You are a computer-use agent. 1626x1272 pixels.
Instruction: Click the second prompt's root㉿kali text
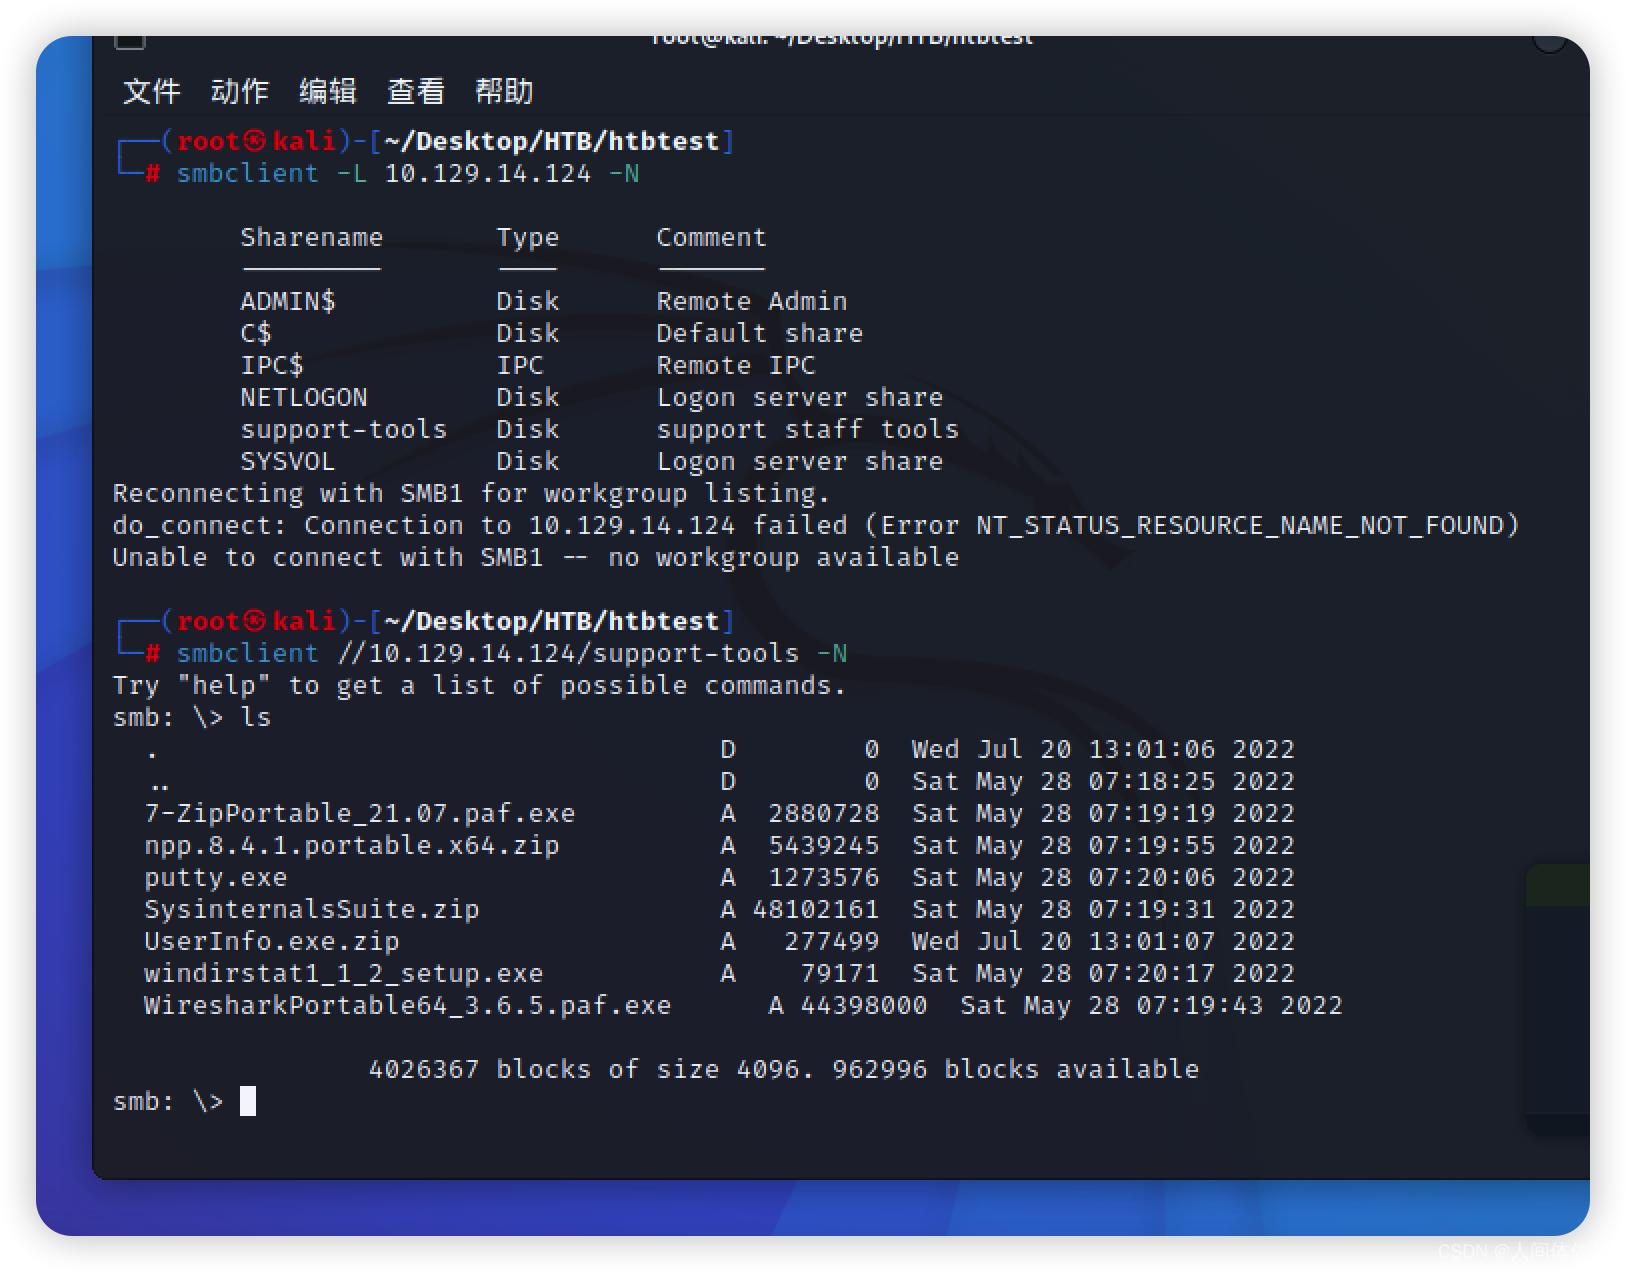256,621
